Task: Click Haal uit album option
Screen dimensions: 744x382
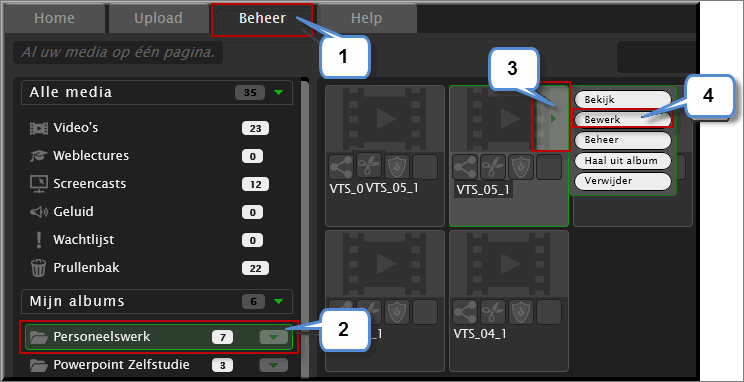Action: (x=623, y=160)
